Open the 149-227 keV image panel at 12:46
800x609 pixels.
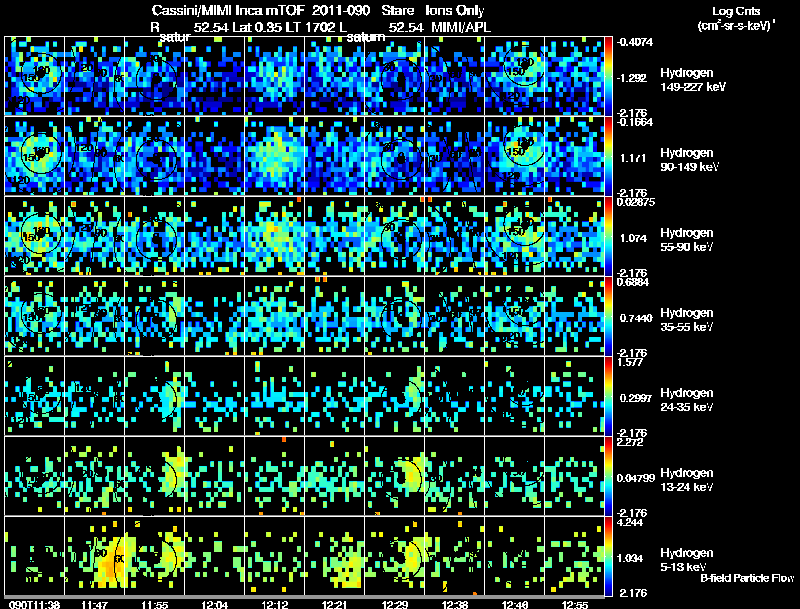(514, 76)
